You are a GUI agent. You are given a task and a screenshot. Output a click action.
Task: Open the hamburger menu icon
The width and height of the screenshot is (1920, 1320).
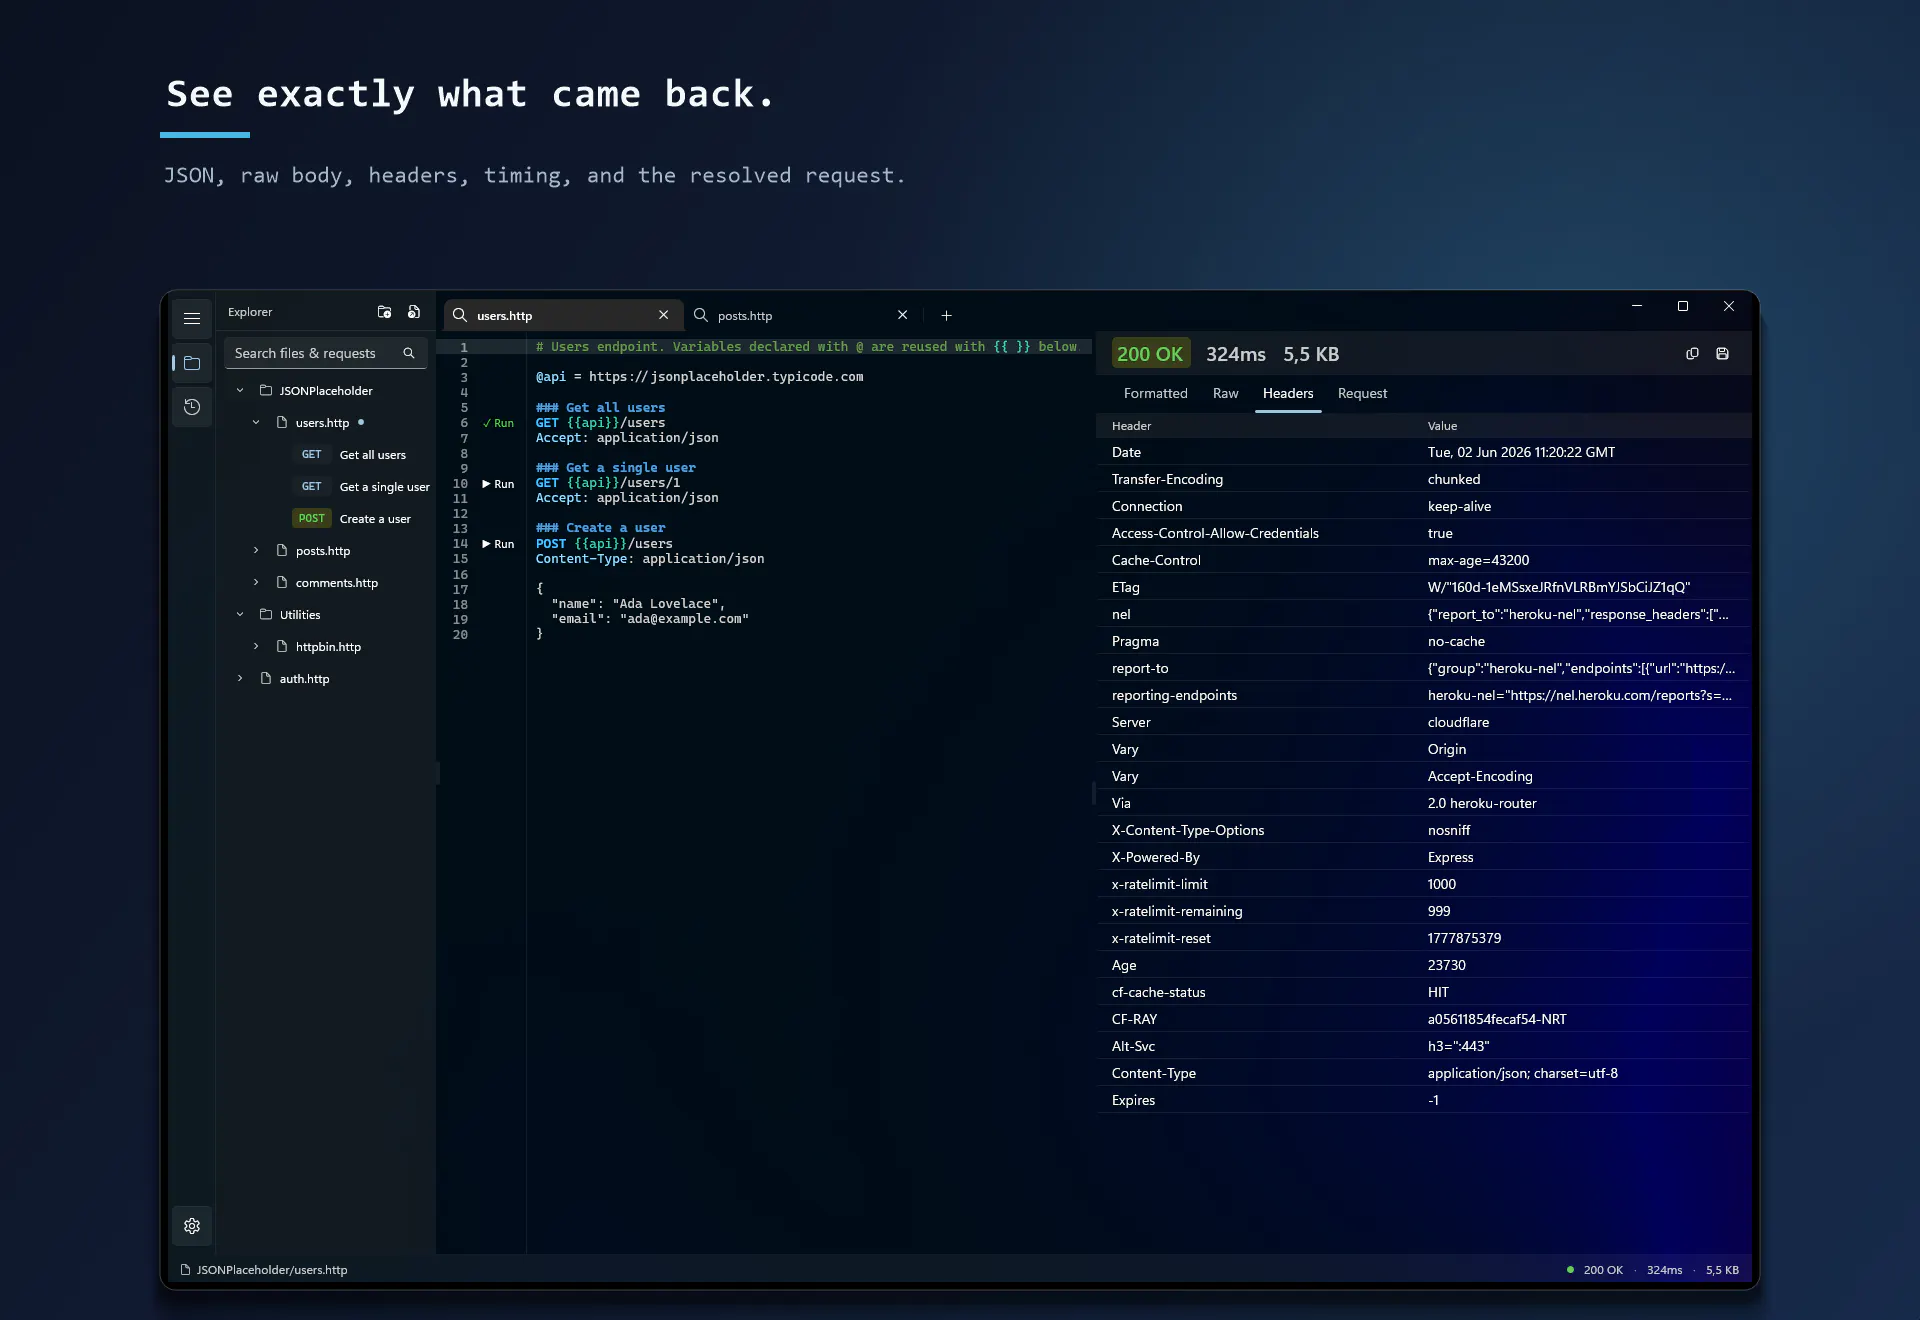point(192,319)
